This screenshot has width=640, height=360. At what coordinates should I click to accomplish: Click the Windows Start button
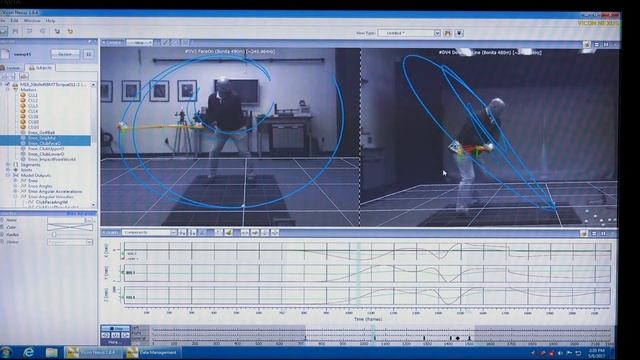[x=6, y=352]
